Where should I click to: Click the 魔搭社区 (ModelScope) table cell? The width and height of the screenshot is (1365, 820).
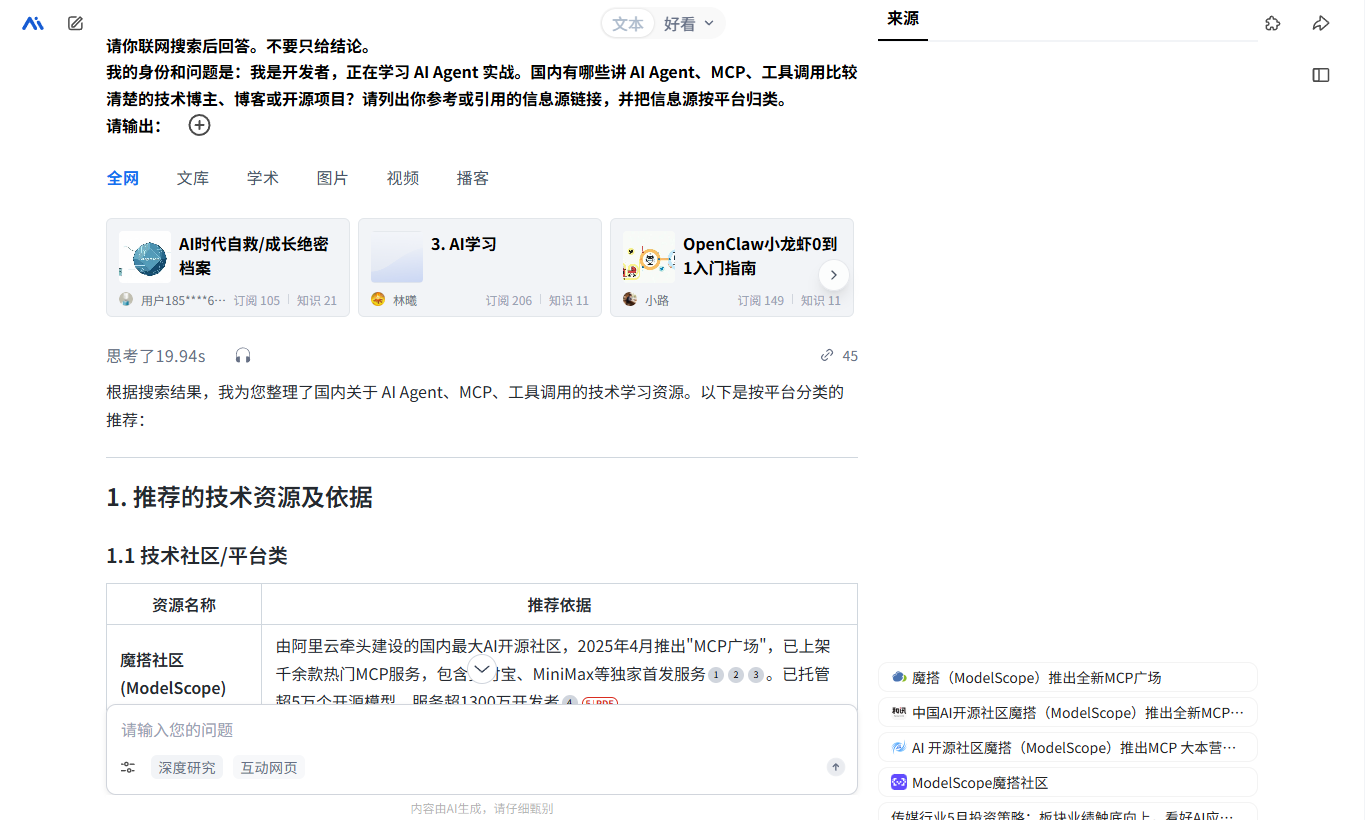click(x=184, y=674)
